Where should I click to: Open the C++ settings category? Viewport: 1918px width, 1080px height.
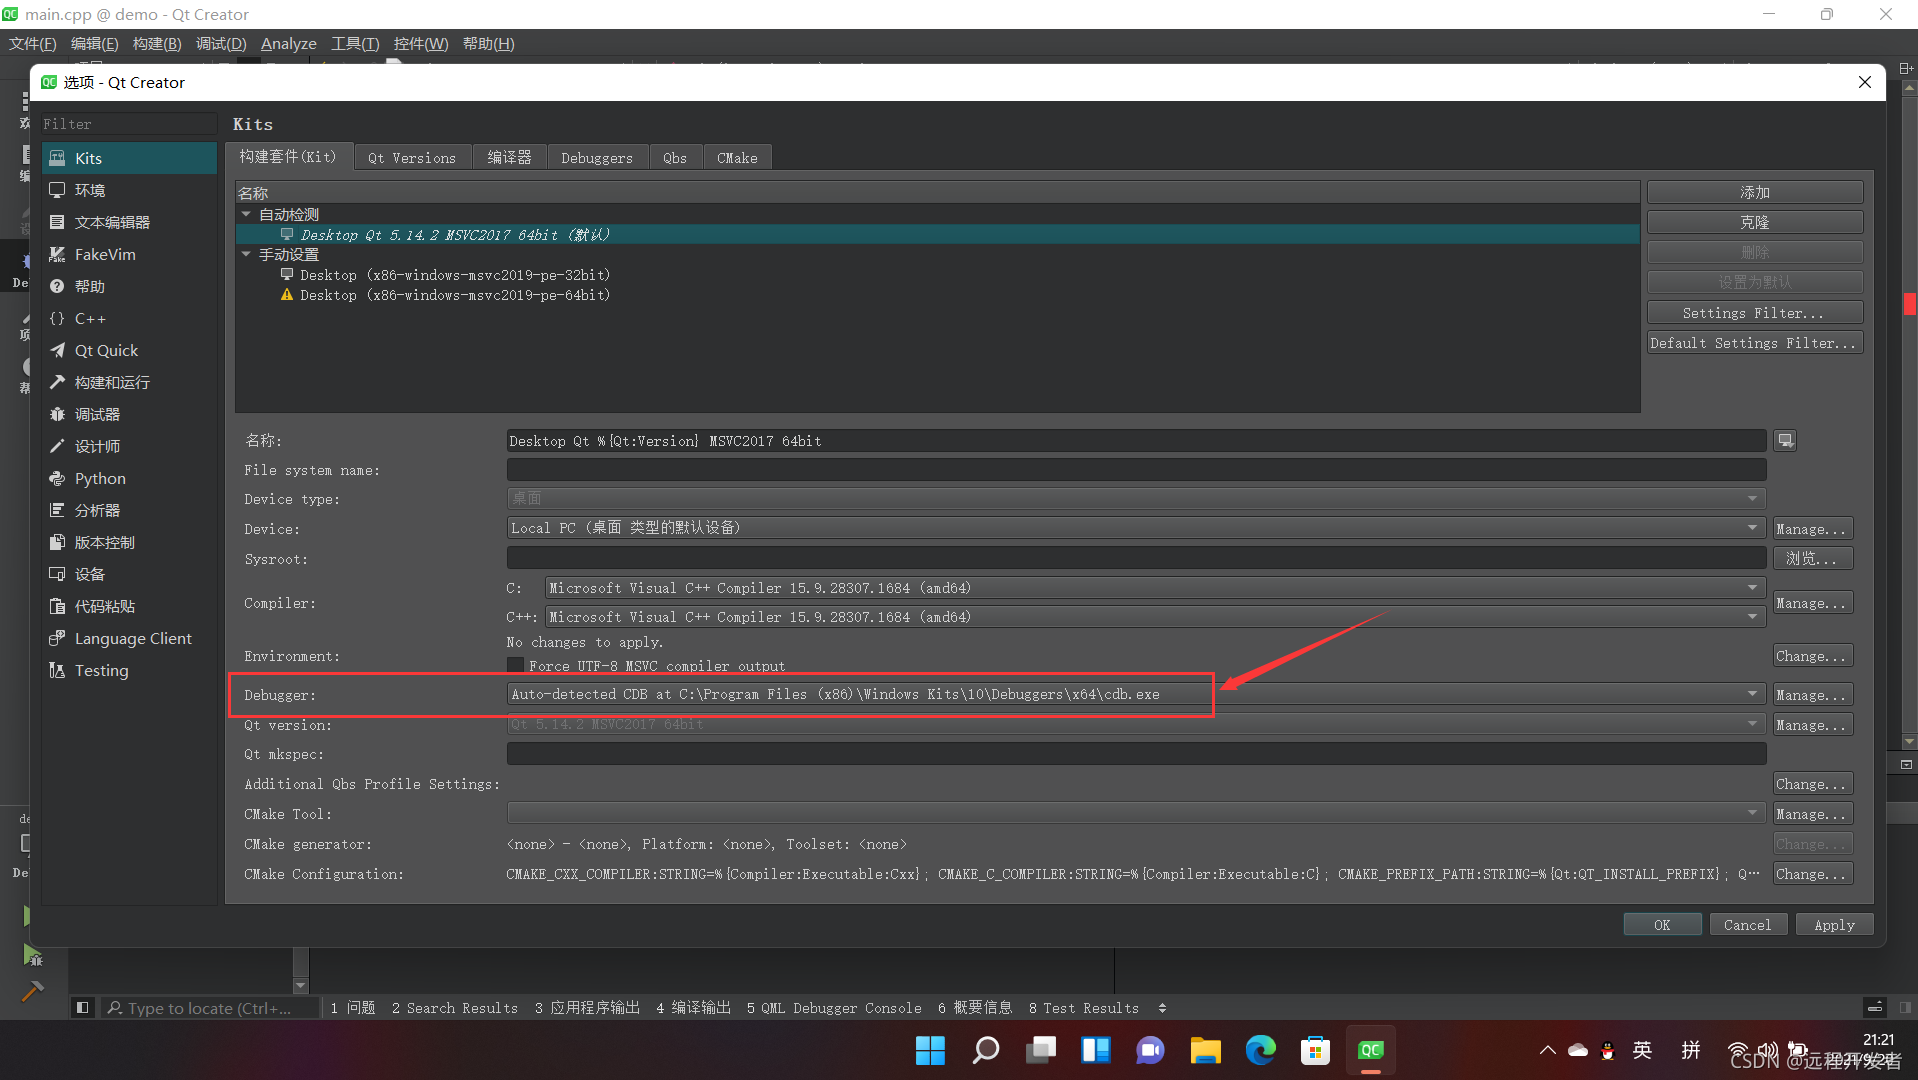coord(129,318)
